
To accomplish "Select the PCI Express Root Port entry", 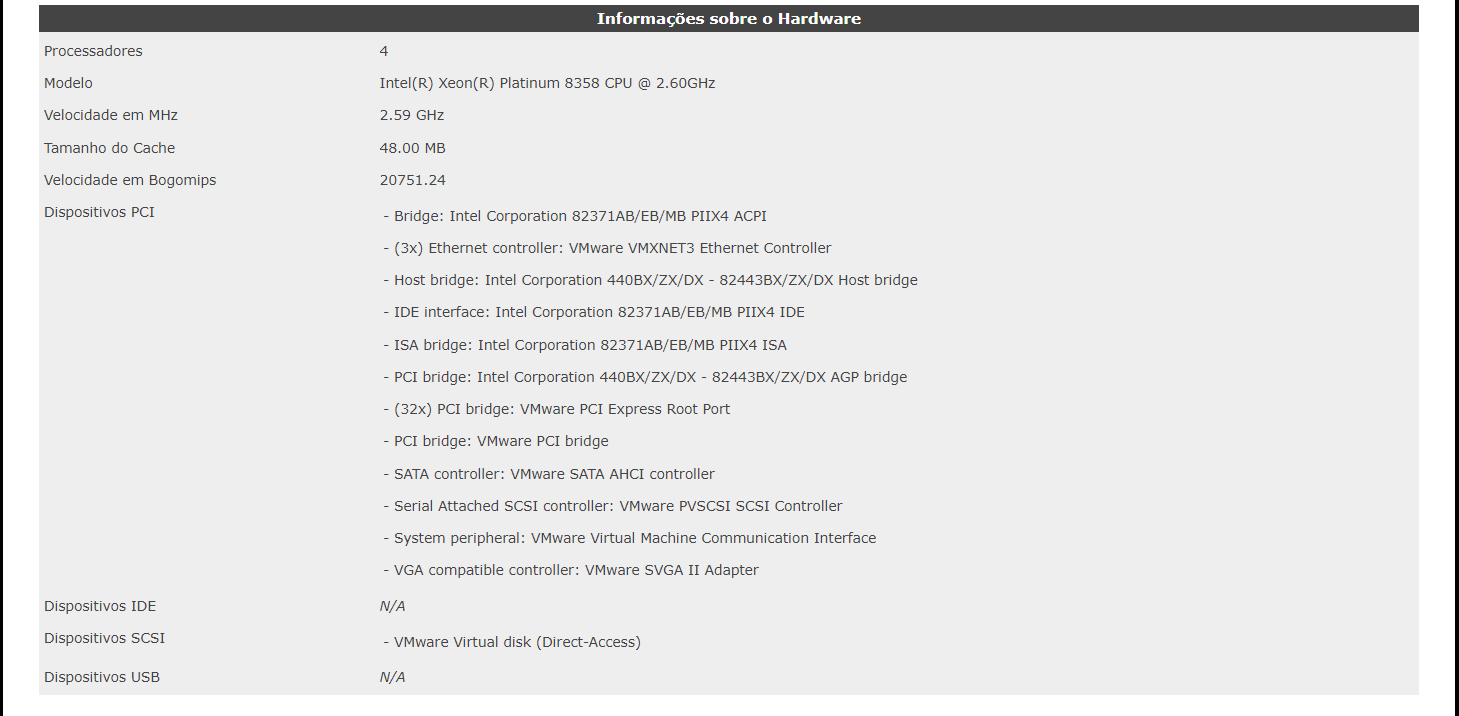I will [x=556, y=409].
